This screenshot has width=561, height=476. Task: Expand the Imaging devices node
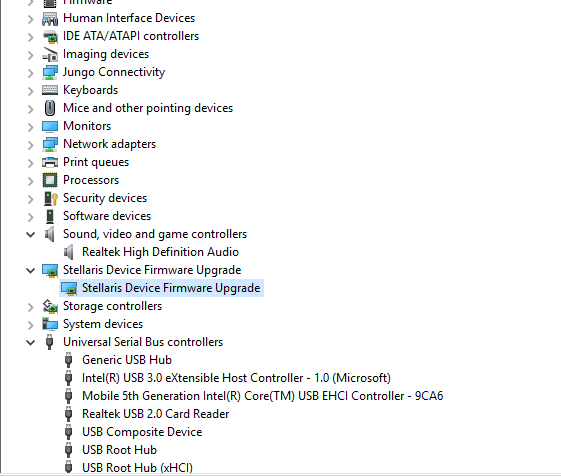pyautogui.click(x=31, y=55)
